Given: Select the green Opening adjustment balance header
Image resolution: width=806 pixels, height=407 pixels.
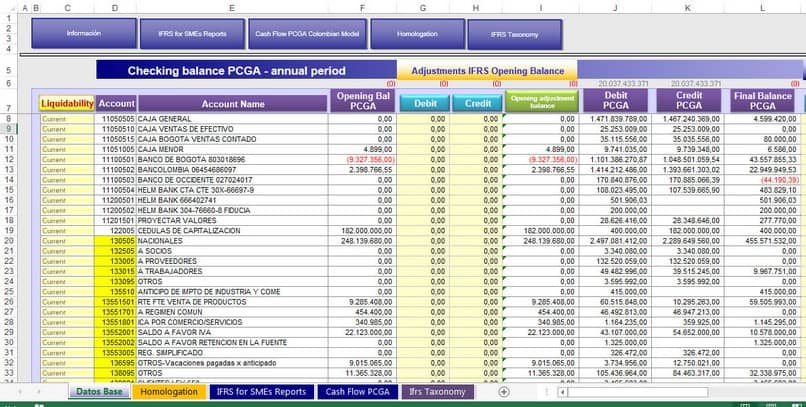Looking at the screenshot, I should [540, 101].
